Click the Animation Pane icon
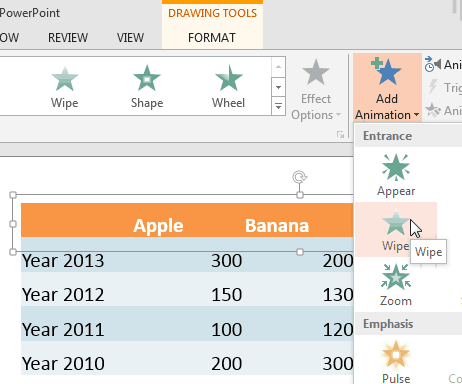The height and width of the screenshot is (384, 462). coord(433,64)
